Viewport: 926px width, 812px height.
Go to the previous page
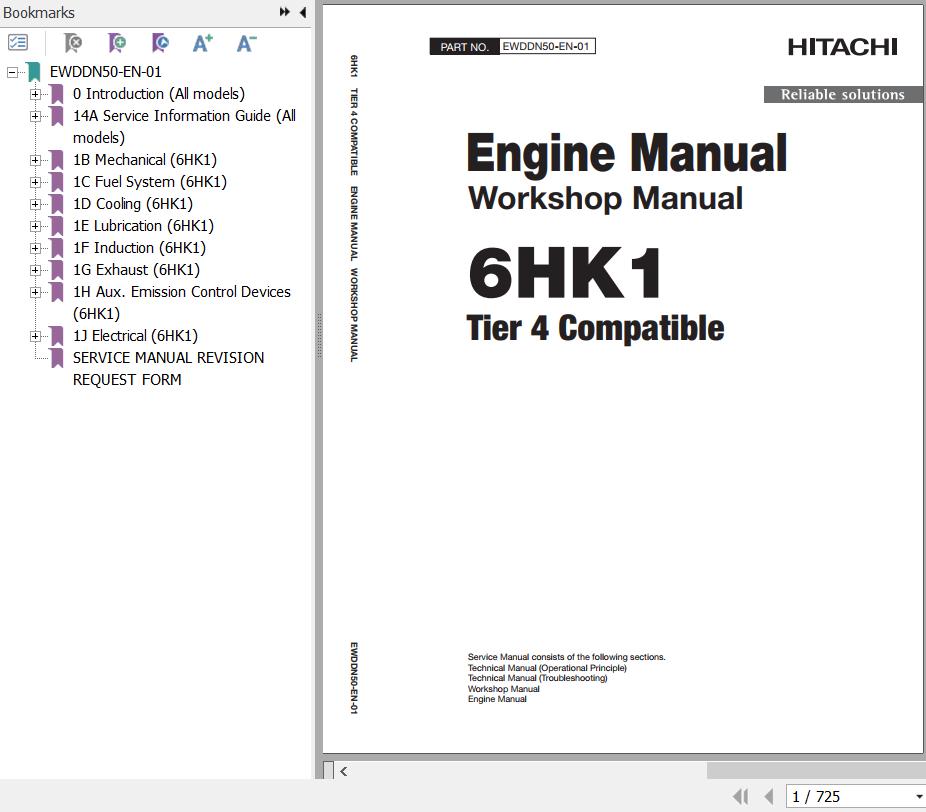coord(769,797)
